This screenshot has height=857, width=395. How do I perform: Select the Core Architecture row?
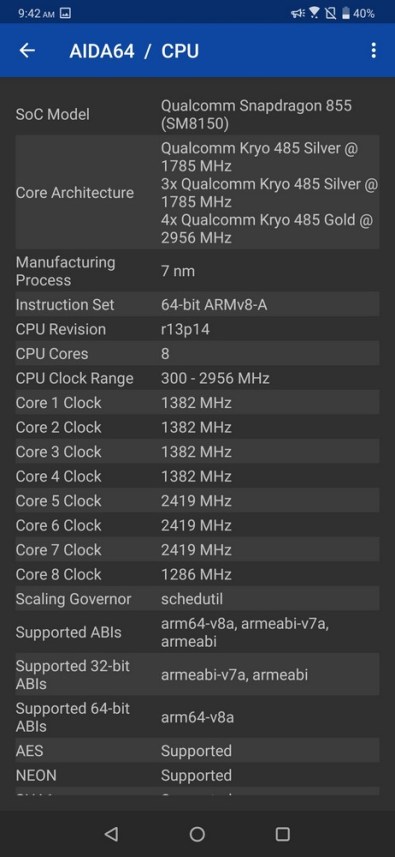coord(197,192)
